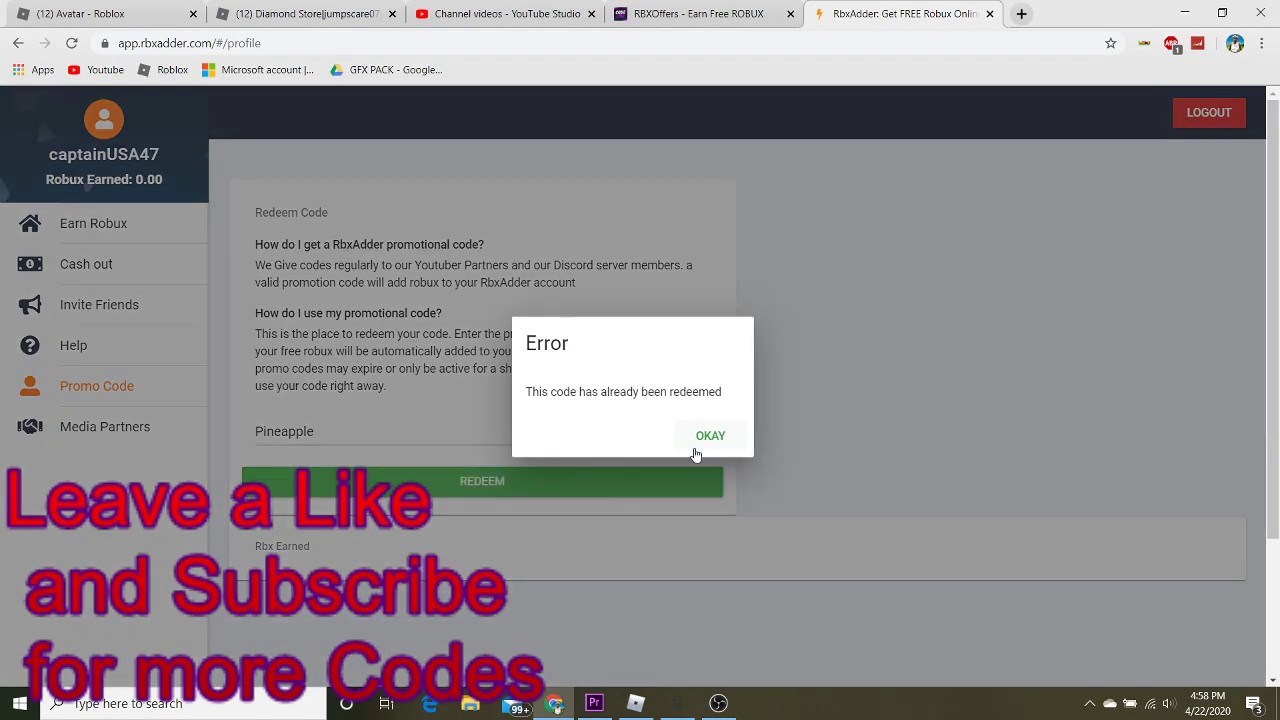Screen dimensions: 1280x720
Task: Open the Action Center notifications
Action: (1254, 703)
